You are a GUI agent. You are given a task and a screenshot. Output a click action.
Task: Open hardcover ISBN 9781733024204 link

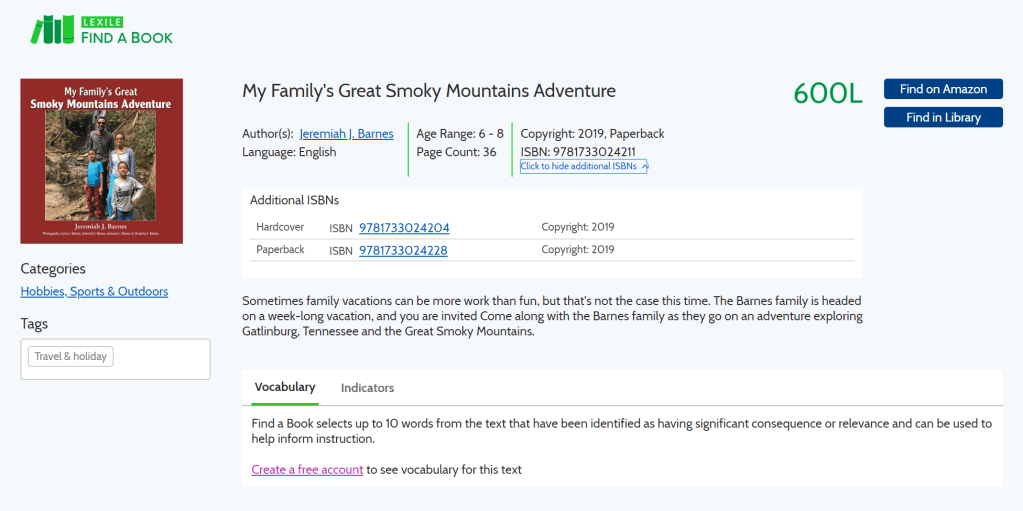(404, 228)
